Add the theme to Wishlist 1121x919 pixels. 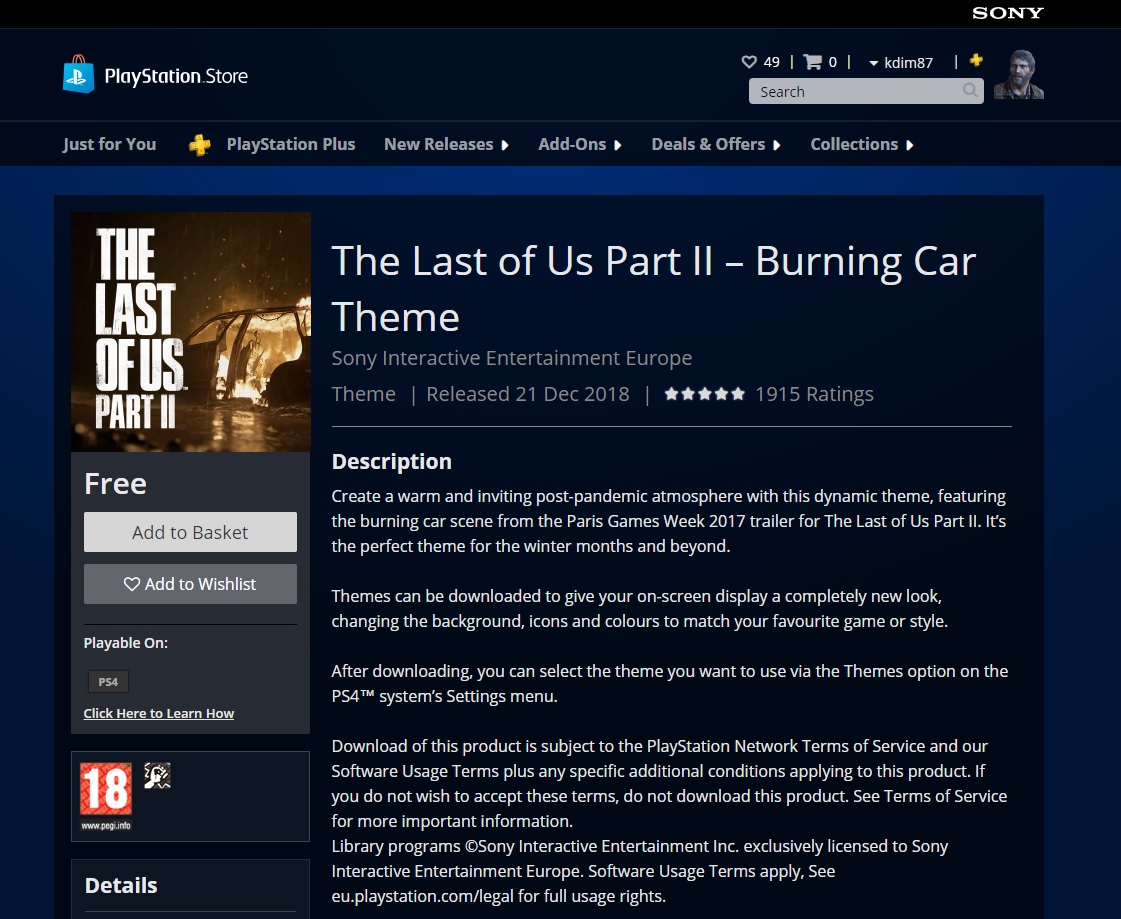click(190, 584)
